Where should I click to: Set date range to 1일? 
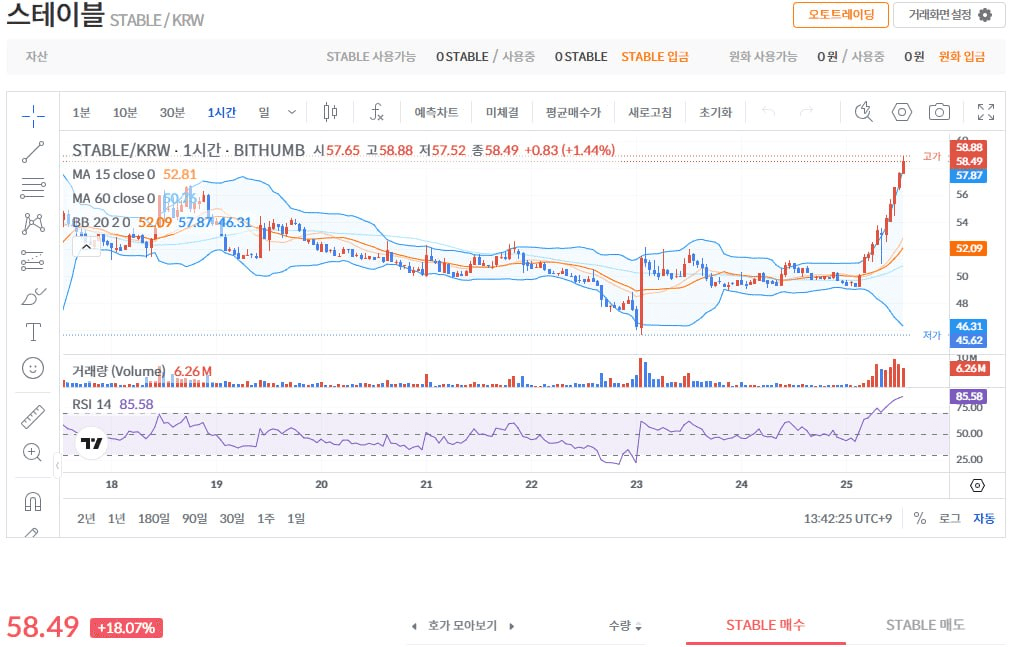point(296,518)
